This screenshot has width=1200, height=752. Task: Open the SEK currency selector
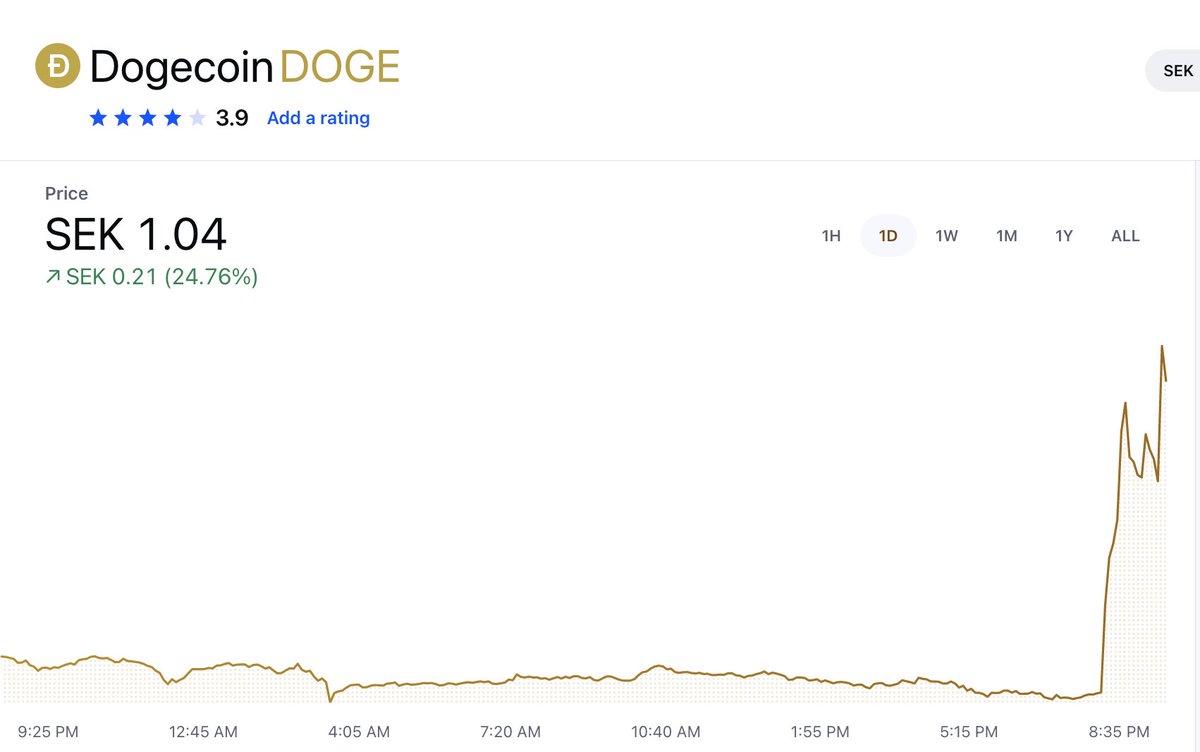click(1173, 71)
